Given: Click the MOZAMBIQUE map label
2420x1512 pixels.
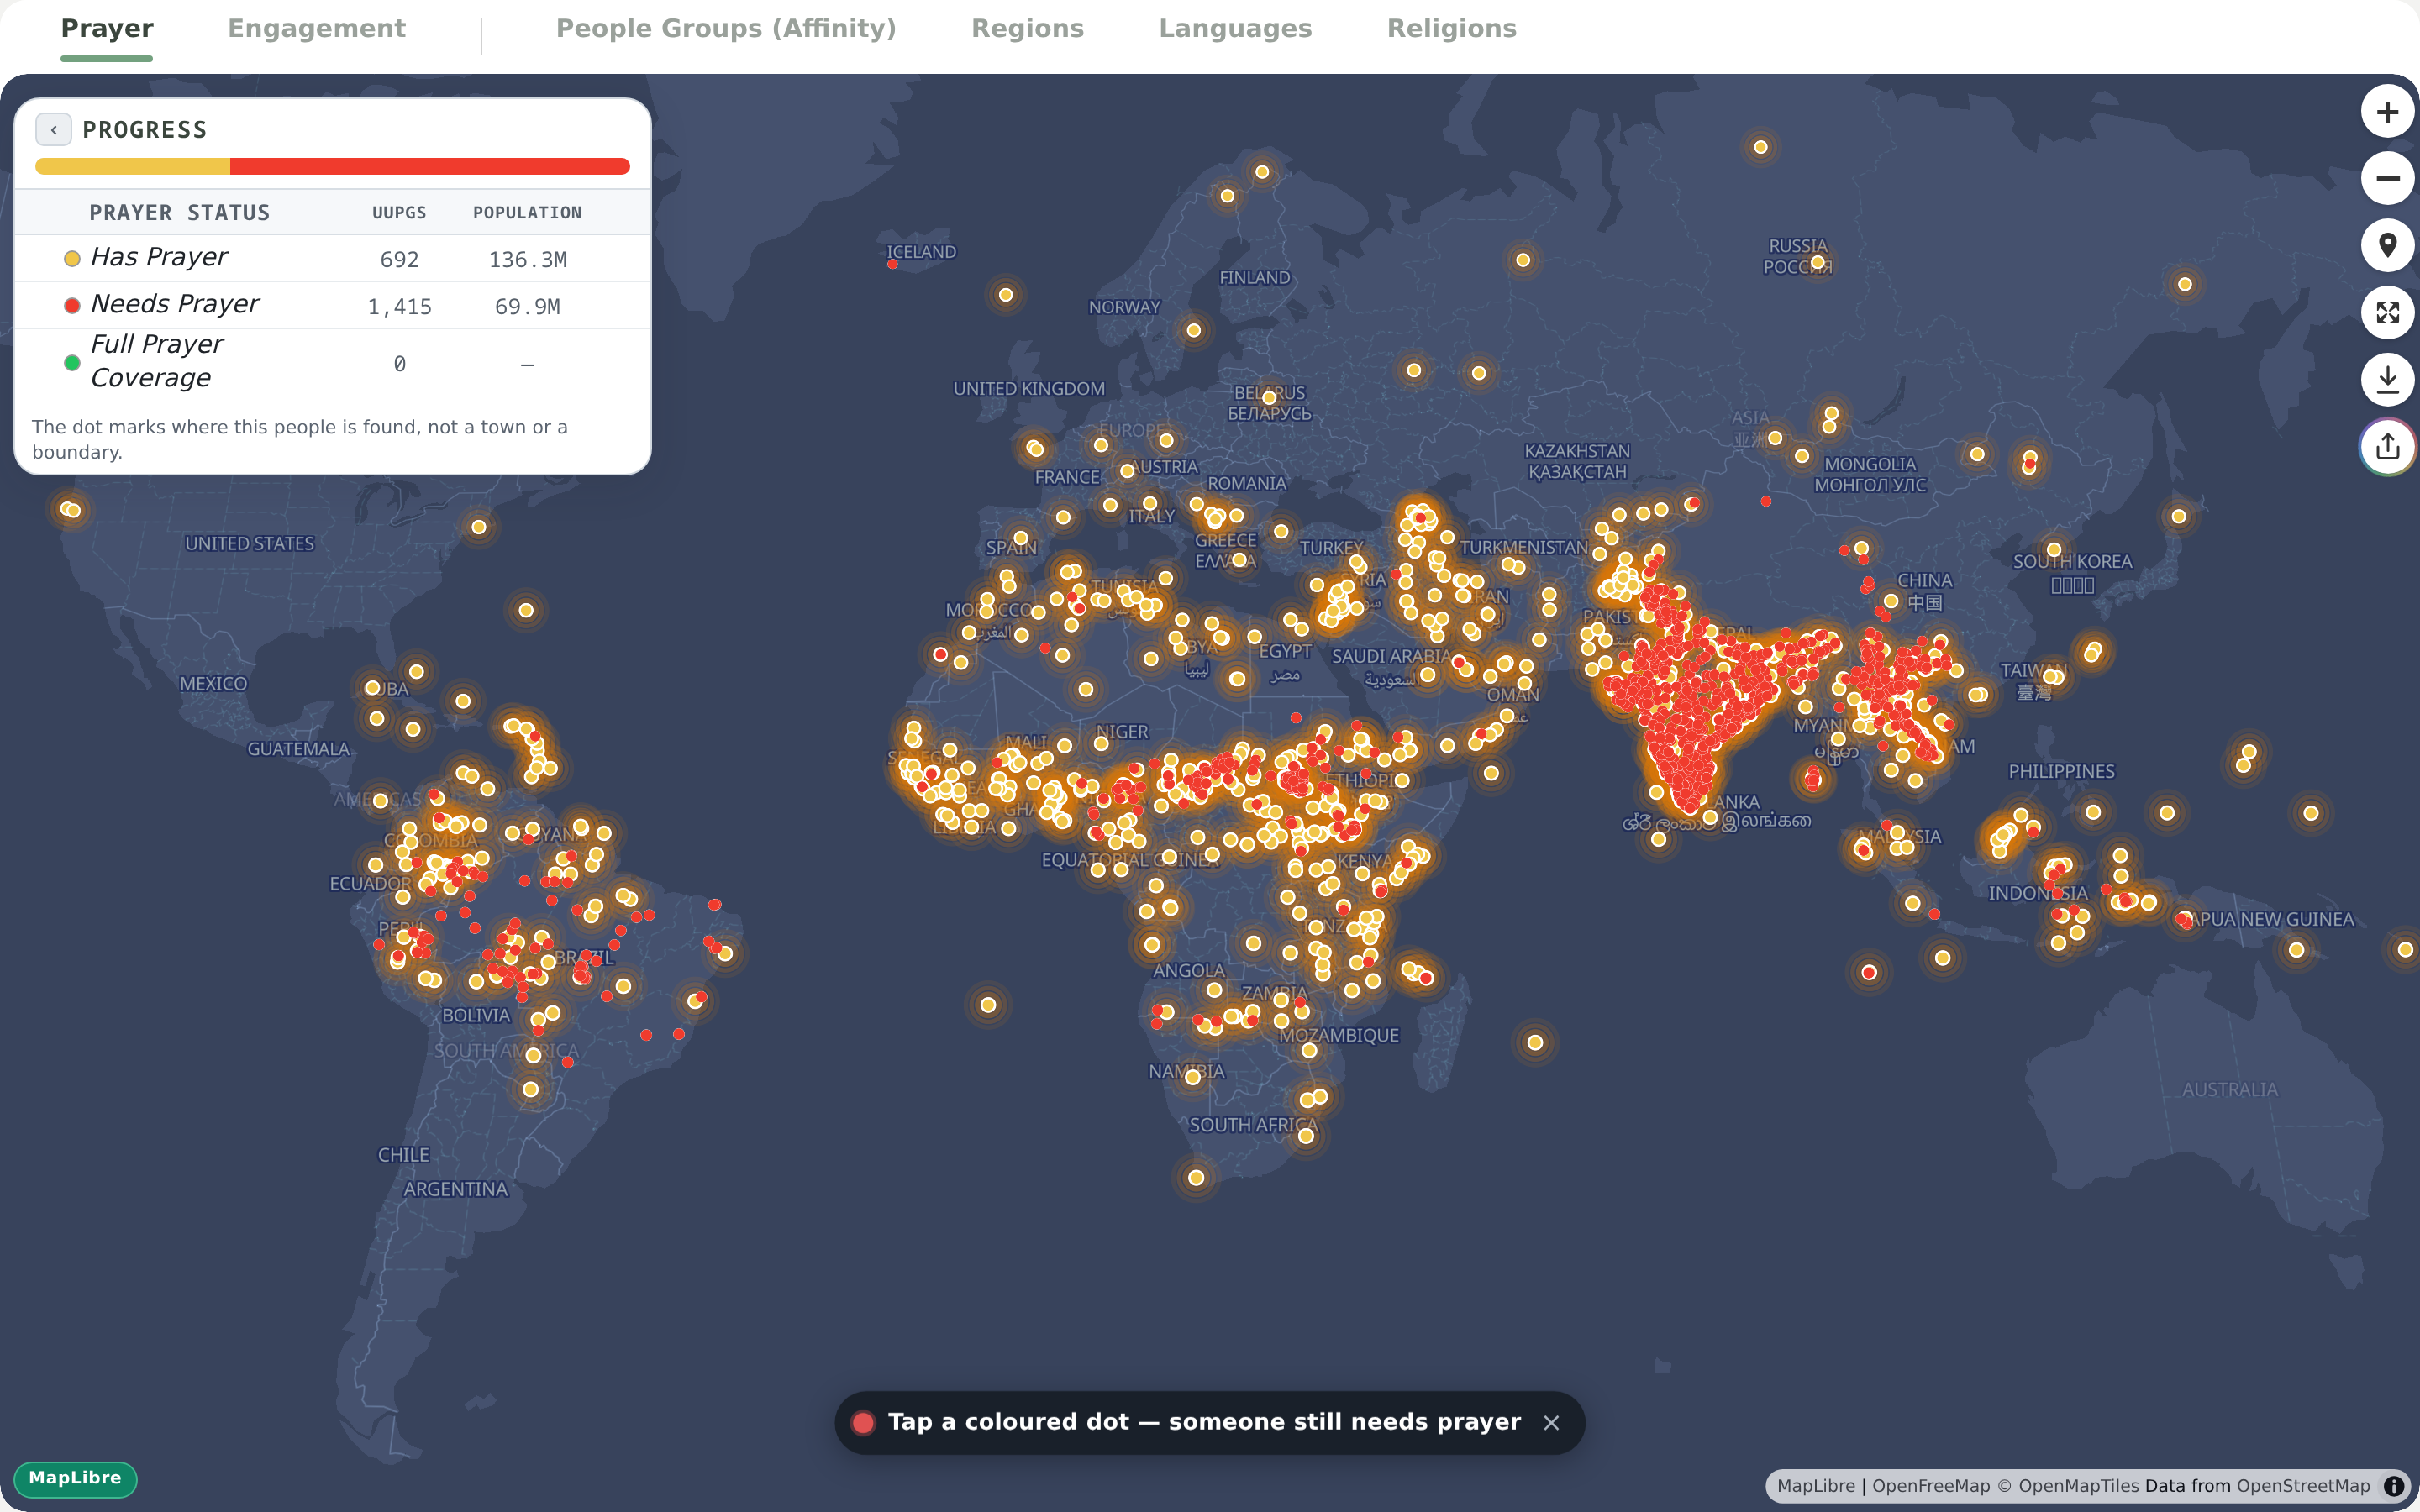Looking at the screenshot, I should coord(1338,1036).
